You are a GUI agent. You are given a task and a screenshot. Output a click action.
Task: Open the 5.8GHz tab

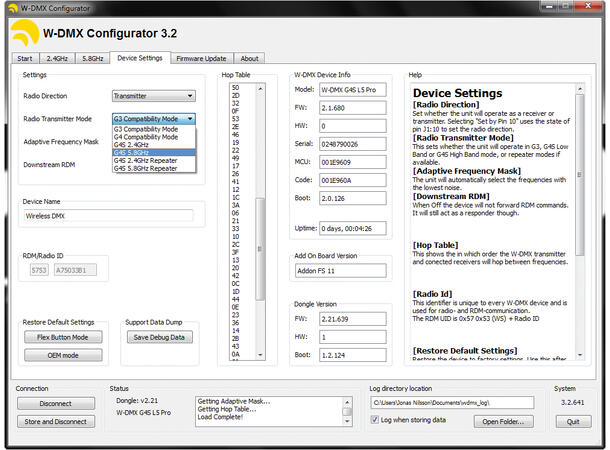coord(93,58)
